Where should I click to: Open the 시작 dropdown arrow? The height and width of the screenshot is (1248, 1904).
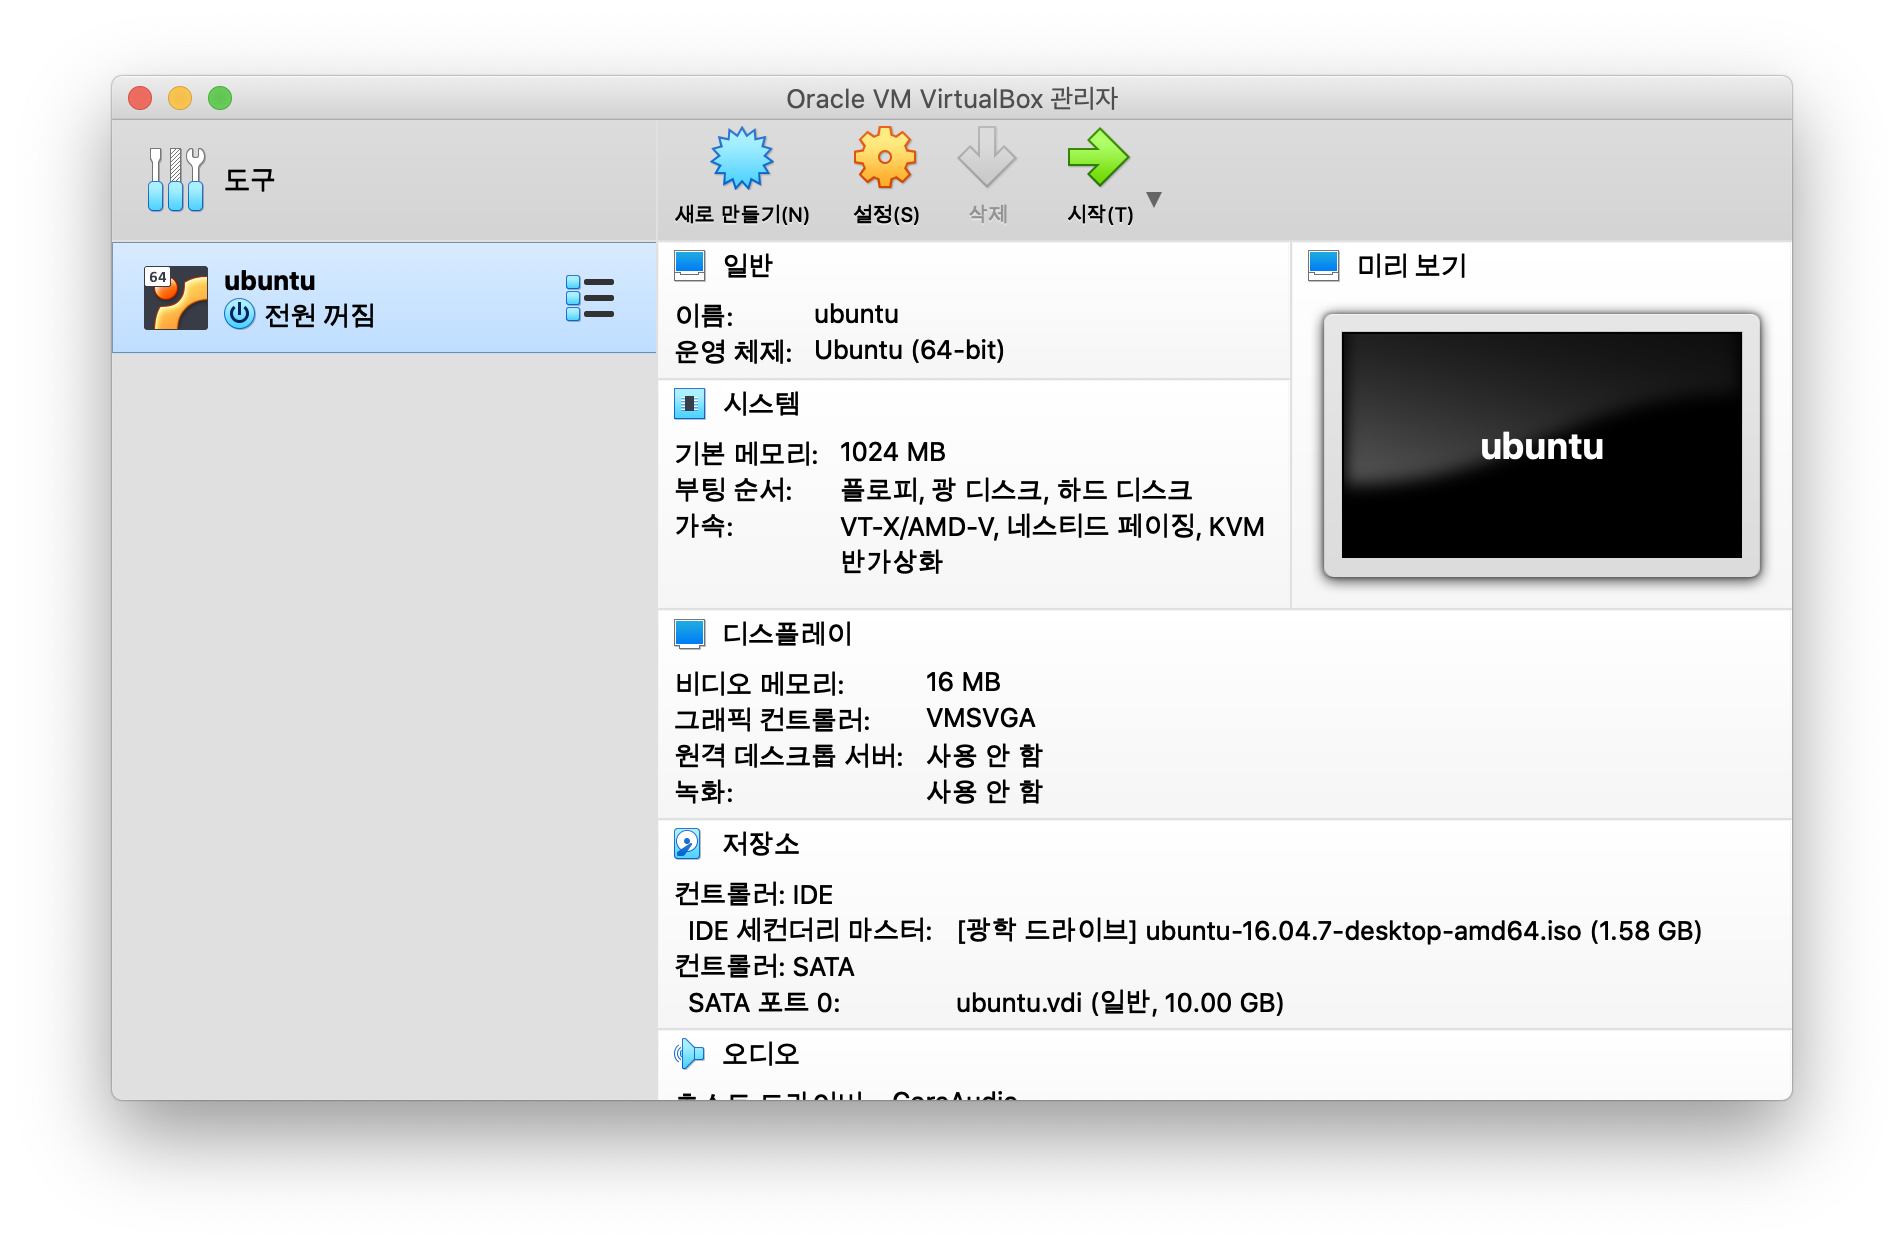tap(1154, 199)
